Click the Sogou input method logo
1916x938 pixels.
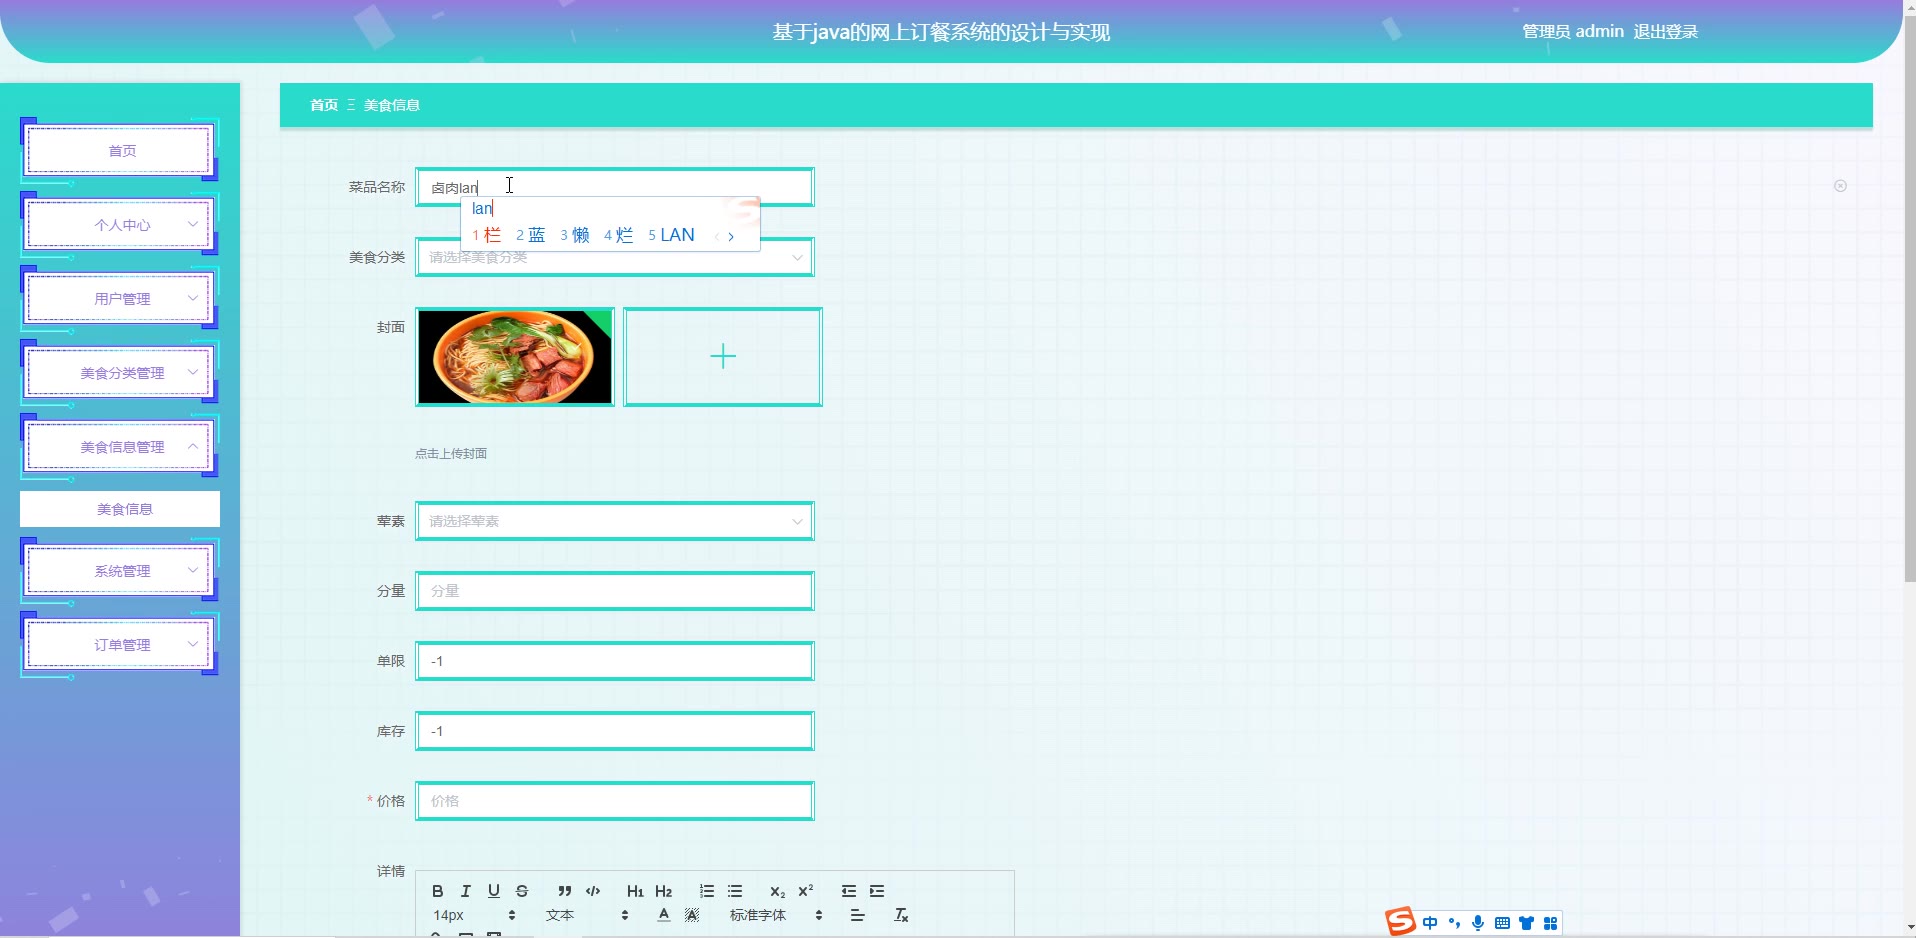pyautogui.click(x=1400, y=921)
